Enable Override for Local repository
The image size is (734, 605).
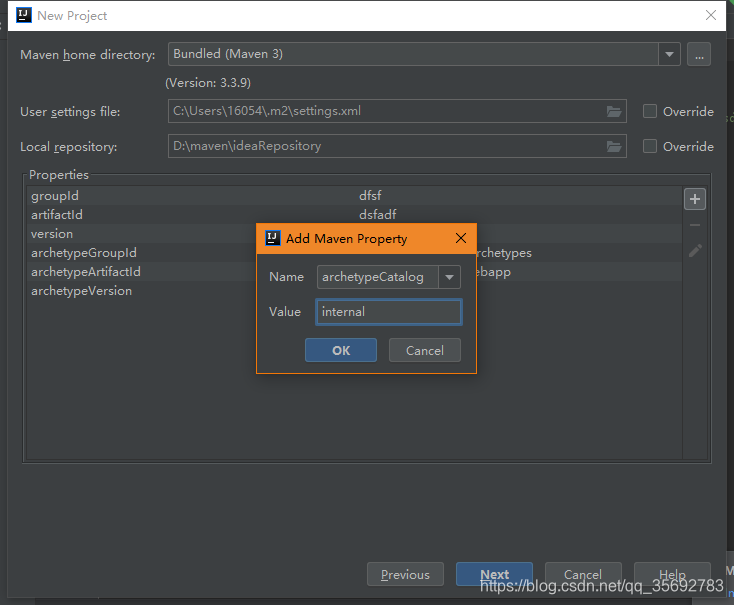[649, 147]
